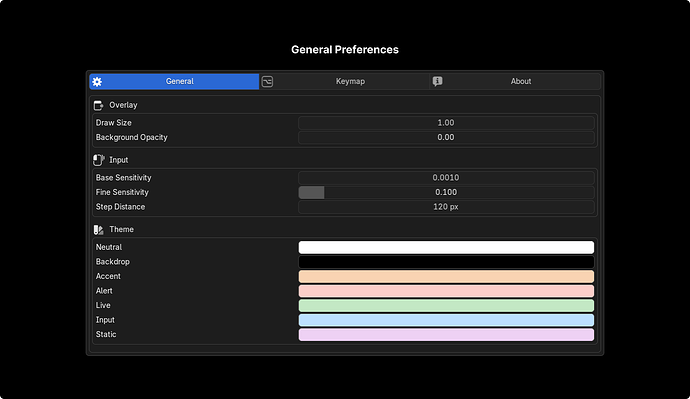Click the Fine Sensitivity label
Image resolution: width=690 pixels, height=399 pixels.
[122, 192]
